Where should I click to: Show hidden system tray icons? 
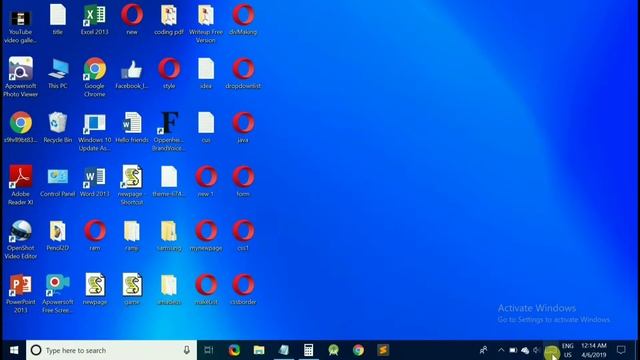(501, 350)
